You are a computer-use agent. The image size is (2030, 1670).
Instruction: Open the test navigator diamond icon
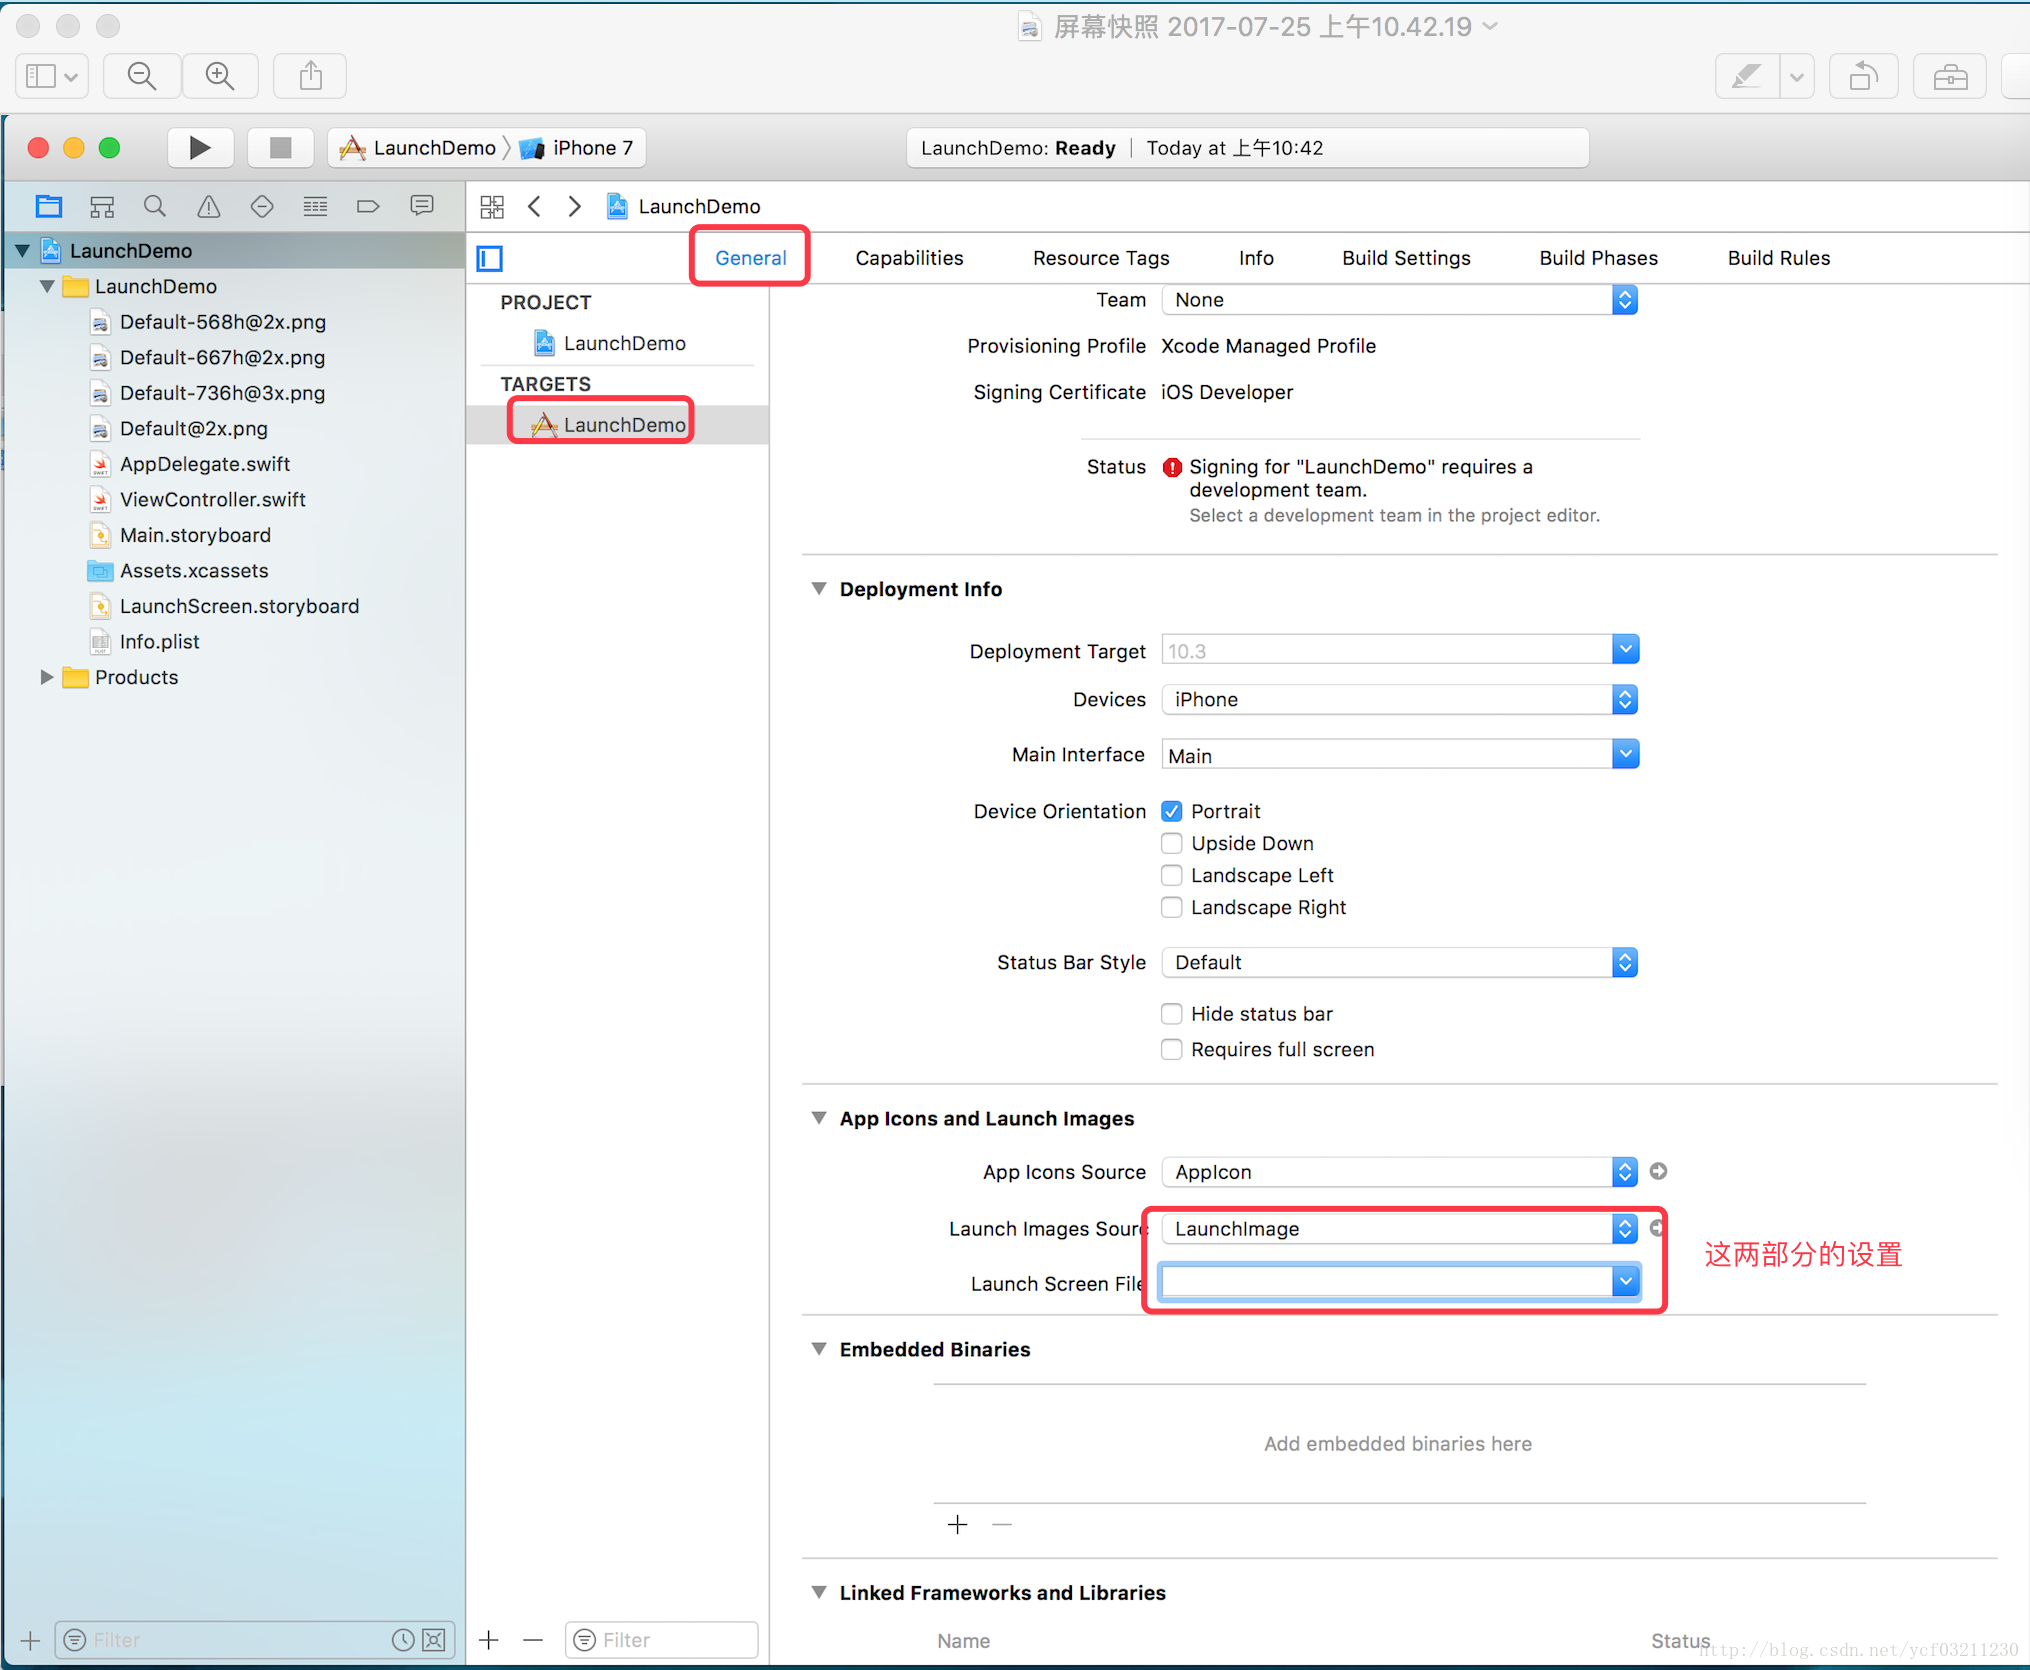[262, 207]
